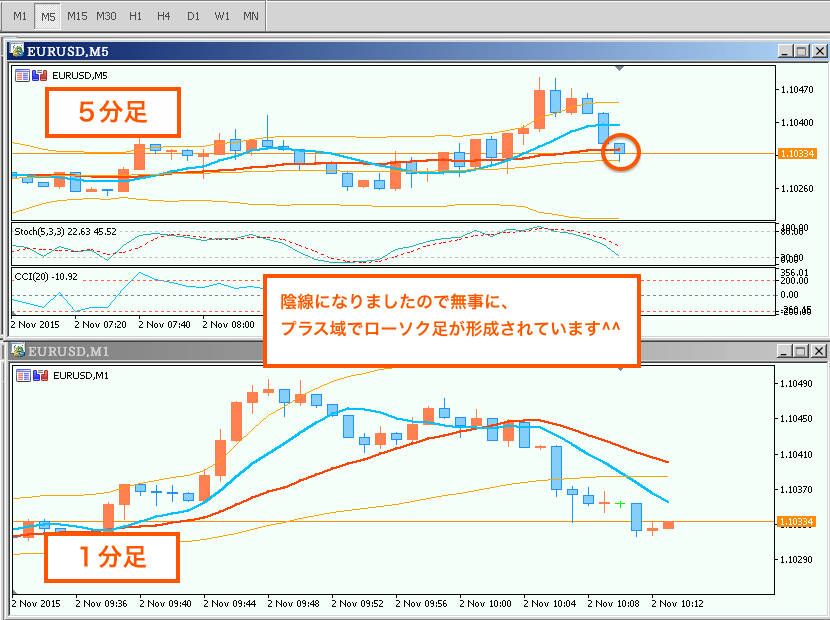Maximize the EURUSD,M5 chart window
830x620 pixels.
tap(802, 50)
